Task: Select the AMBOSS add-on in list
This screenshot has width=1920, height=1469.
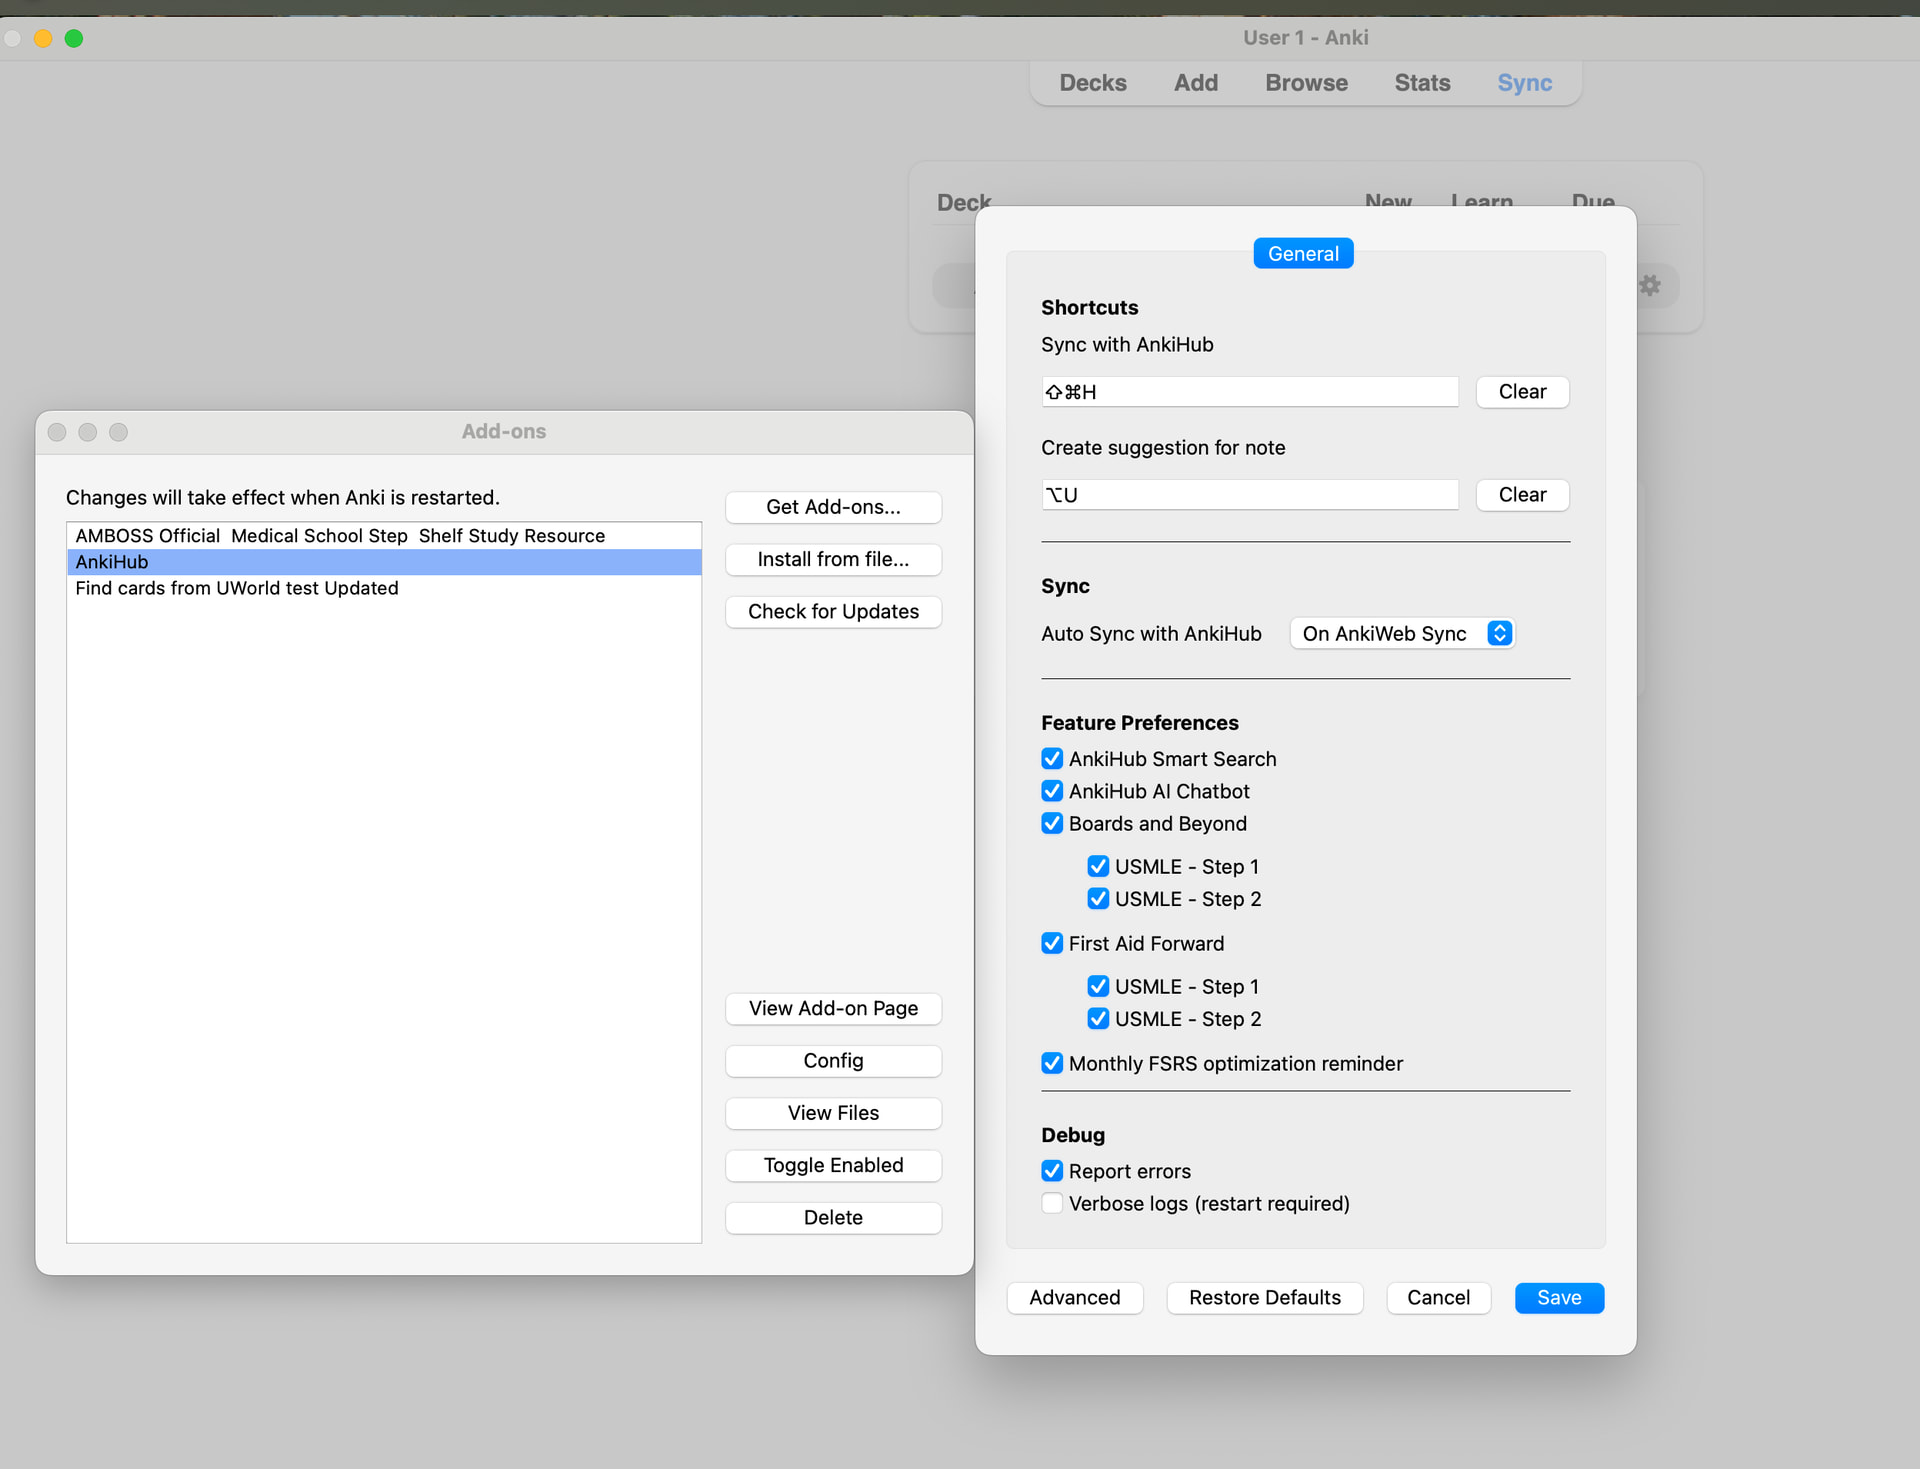Action: point(340,536)
